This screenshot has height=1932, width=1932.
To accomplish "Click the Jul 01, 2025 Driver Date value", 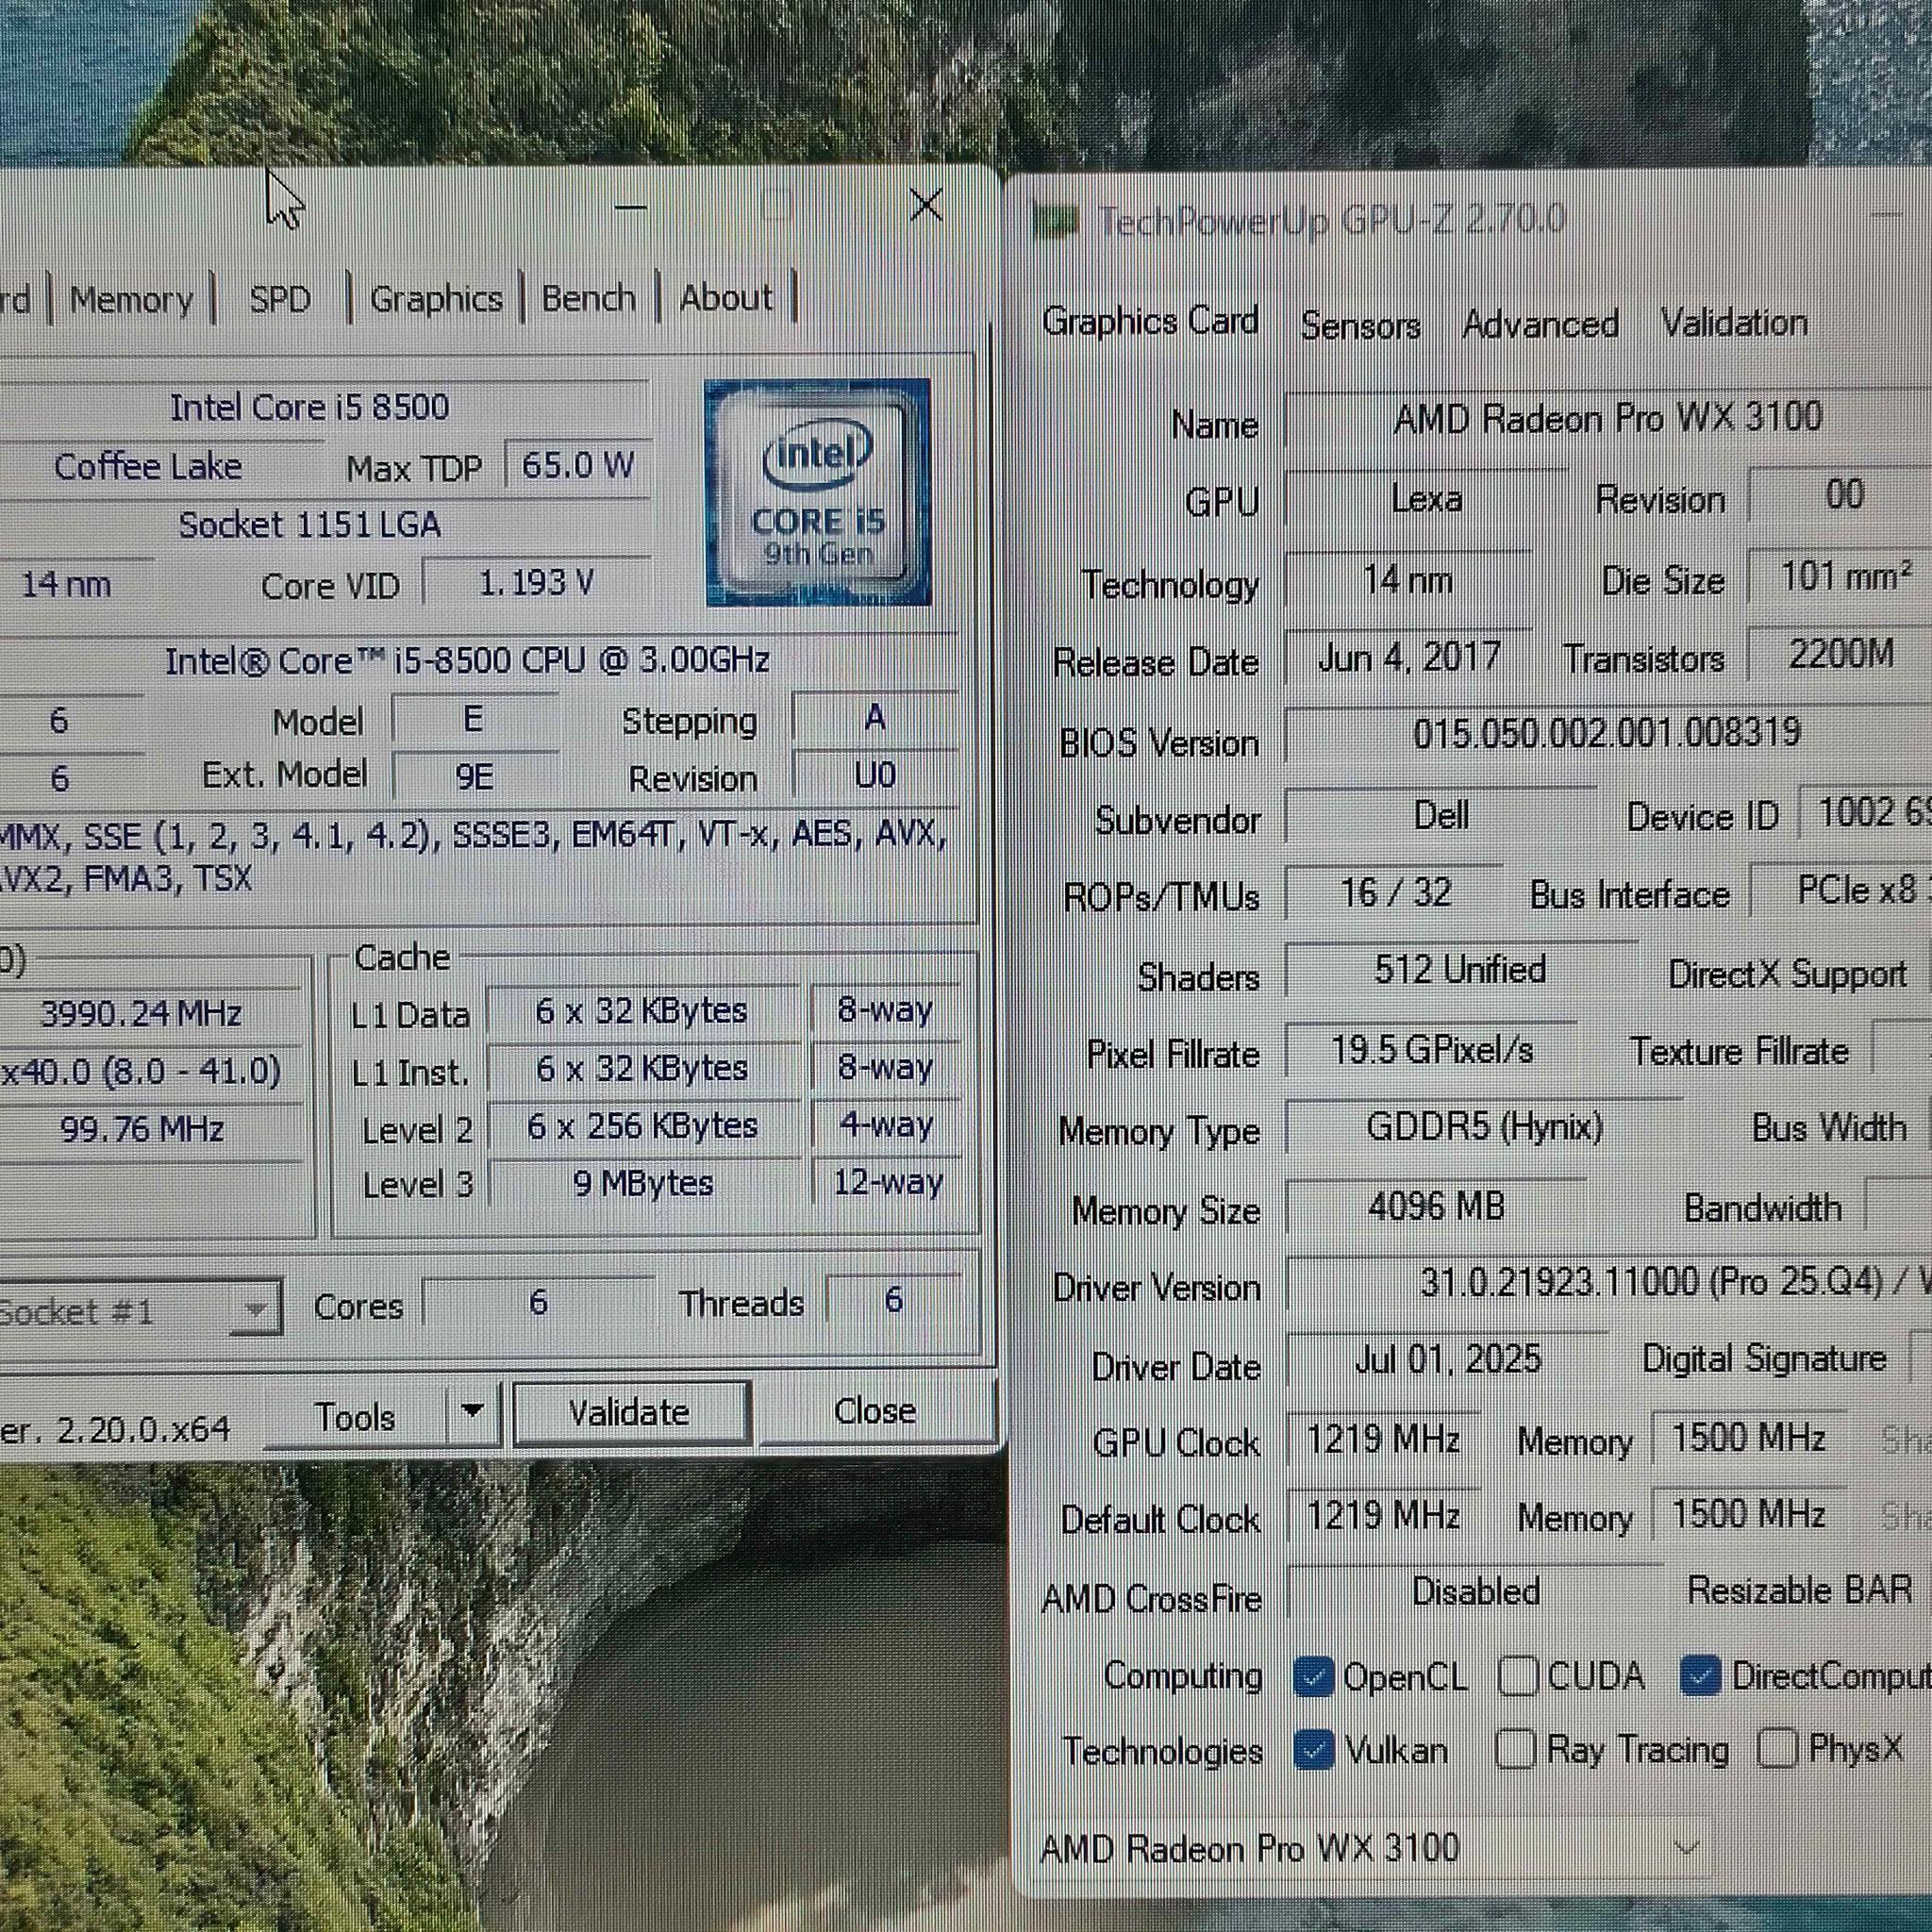I will 1447,1359.
